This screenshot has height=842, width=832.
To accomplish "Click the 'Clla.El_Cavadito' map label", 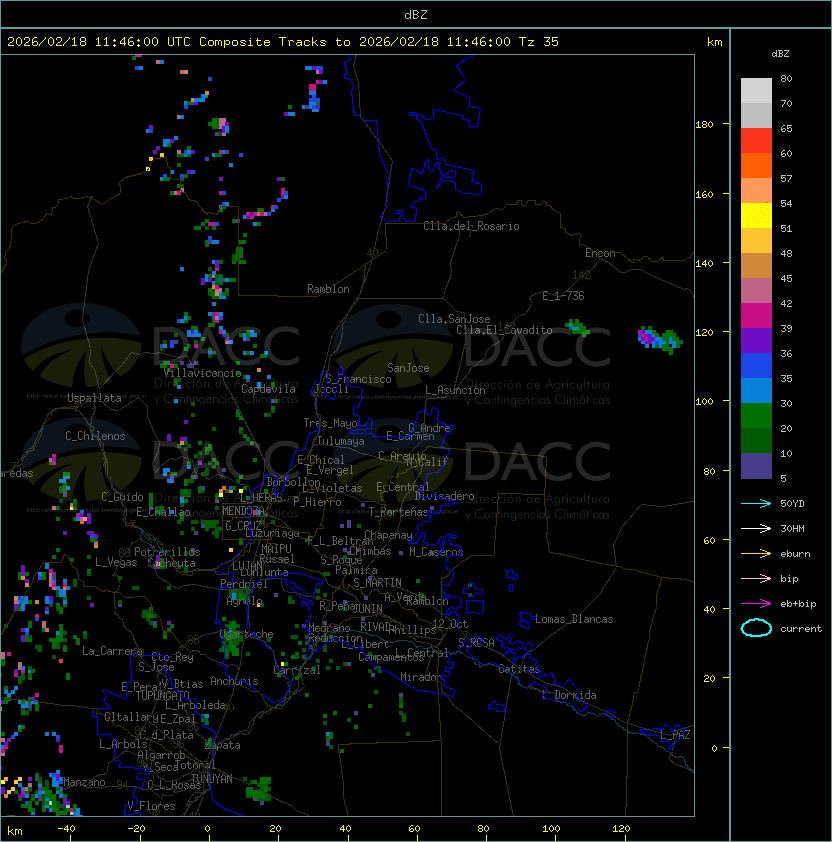I will 504,330.
